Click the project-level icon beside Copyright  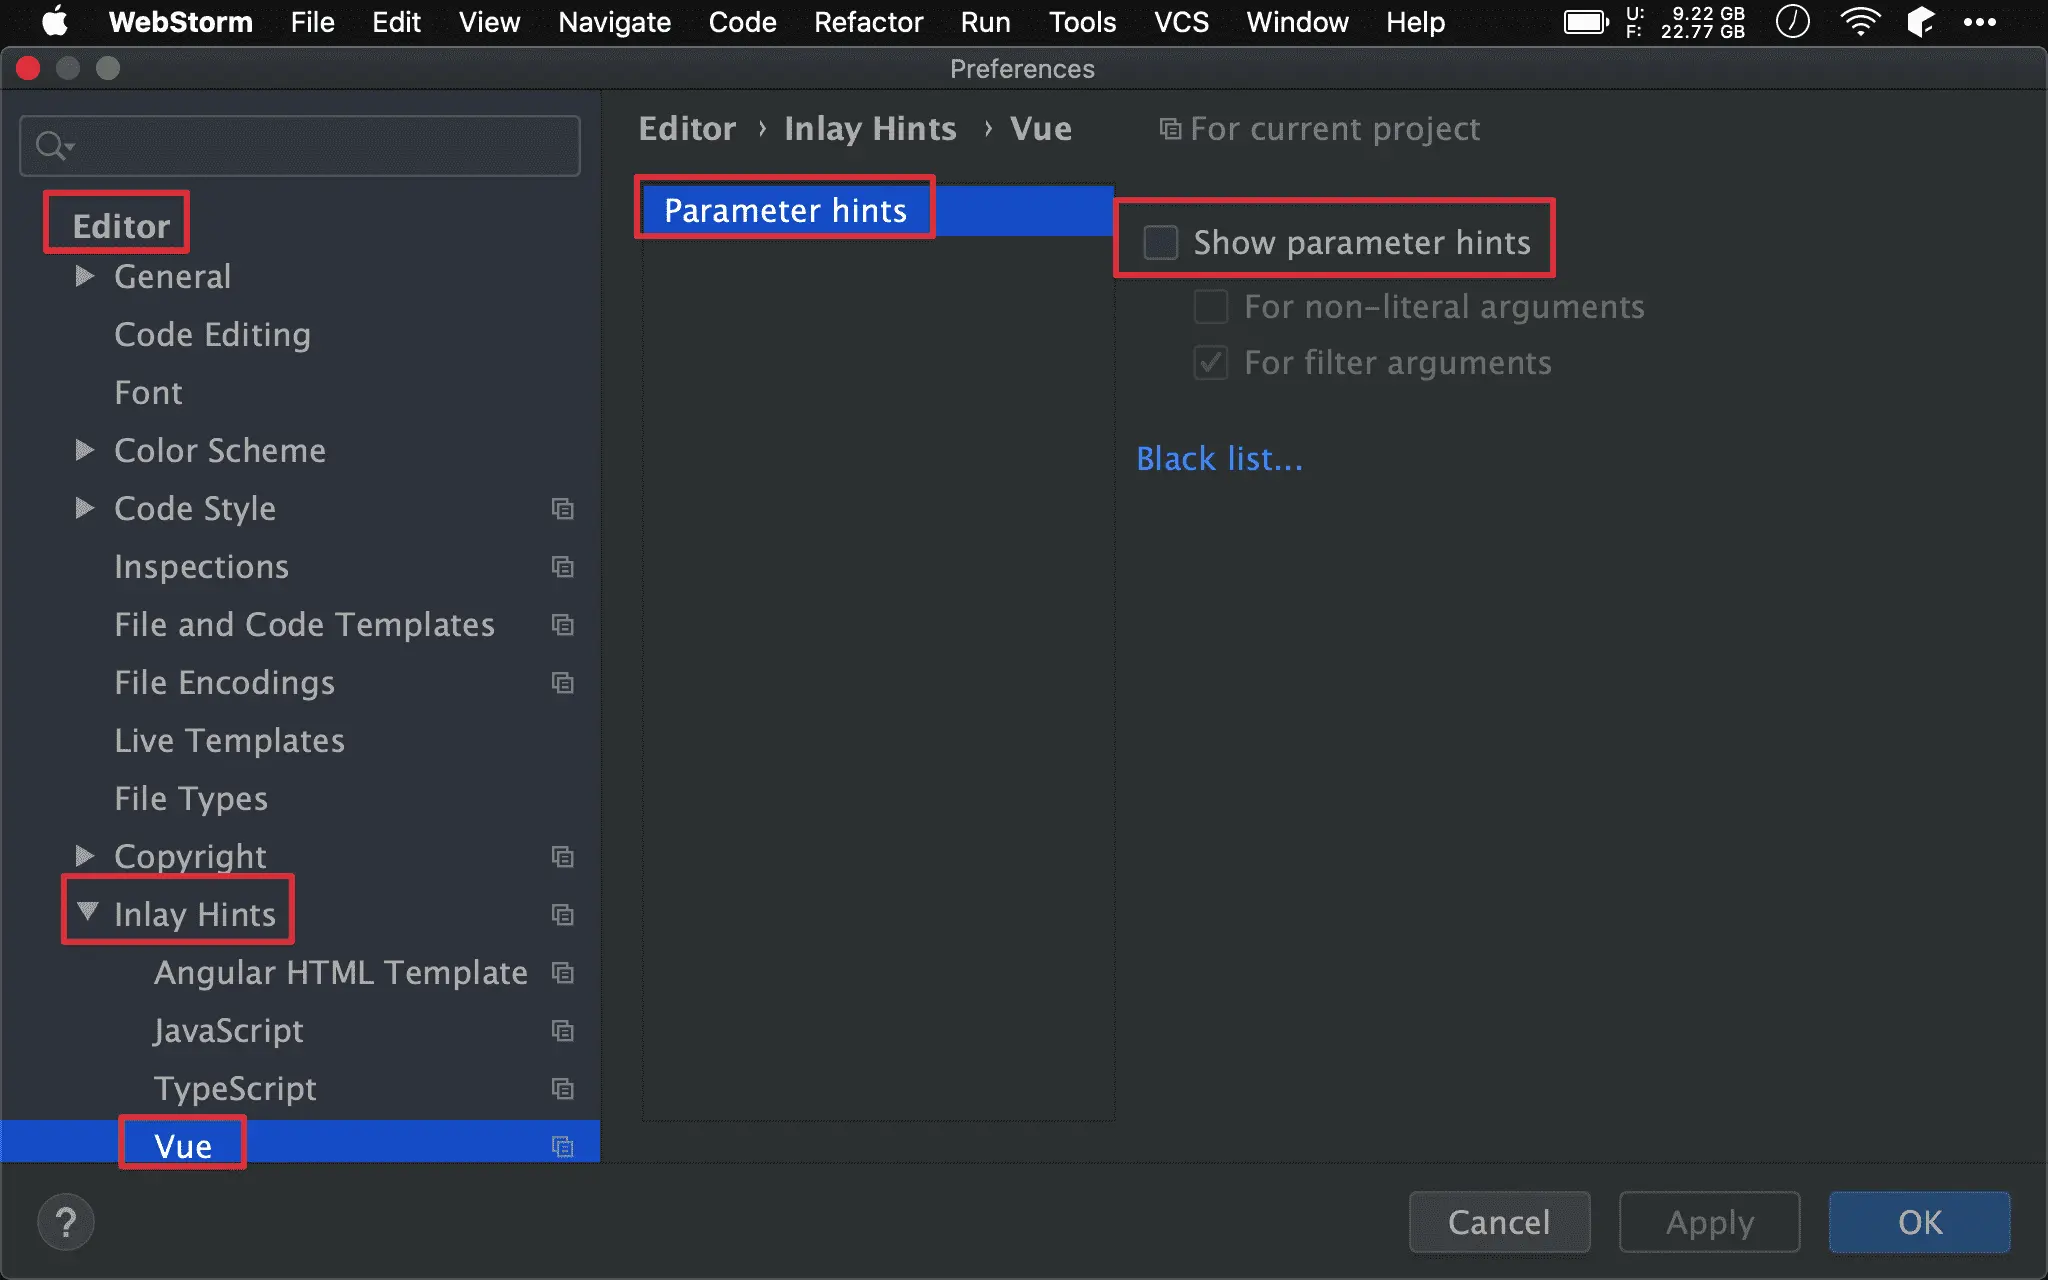(x=563, y=857)
